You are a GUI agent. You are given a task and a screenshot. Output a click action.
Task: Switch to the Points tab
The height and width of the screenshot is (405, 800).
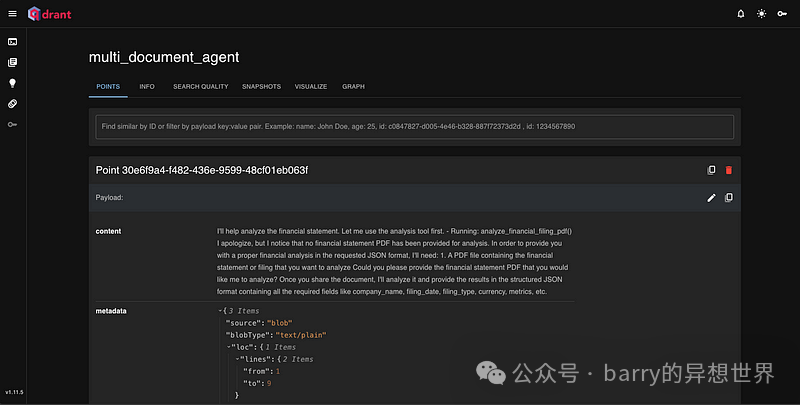pos(108,87)
